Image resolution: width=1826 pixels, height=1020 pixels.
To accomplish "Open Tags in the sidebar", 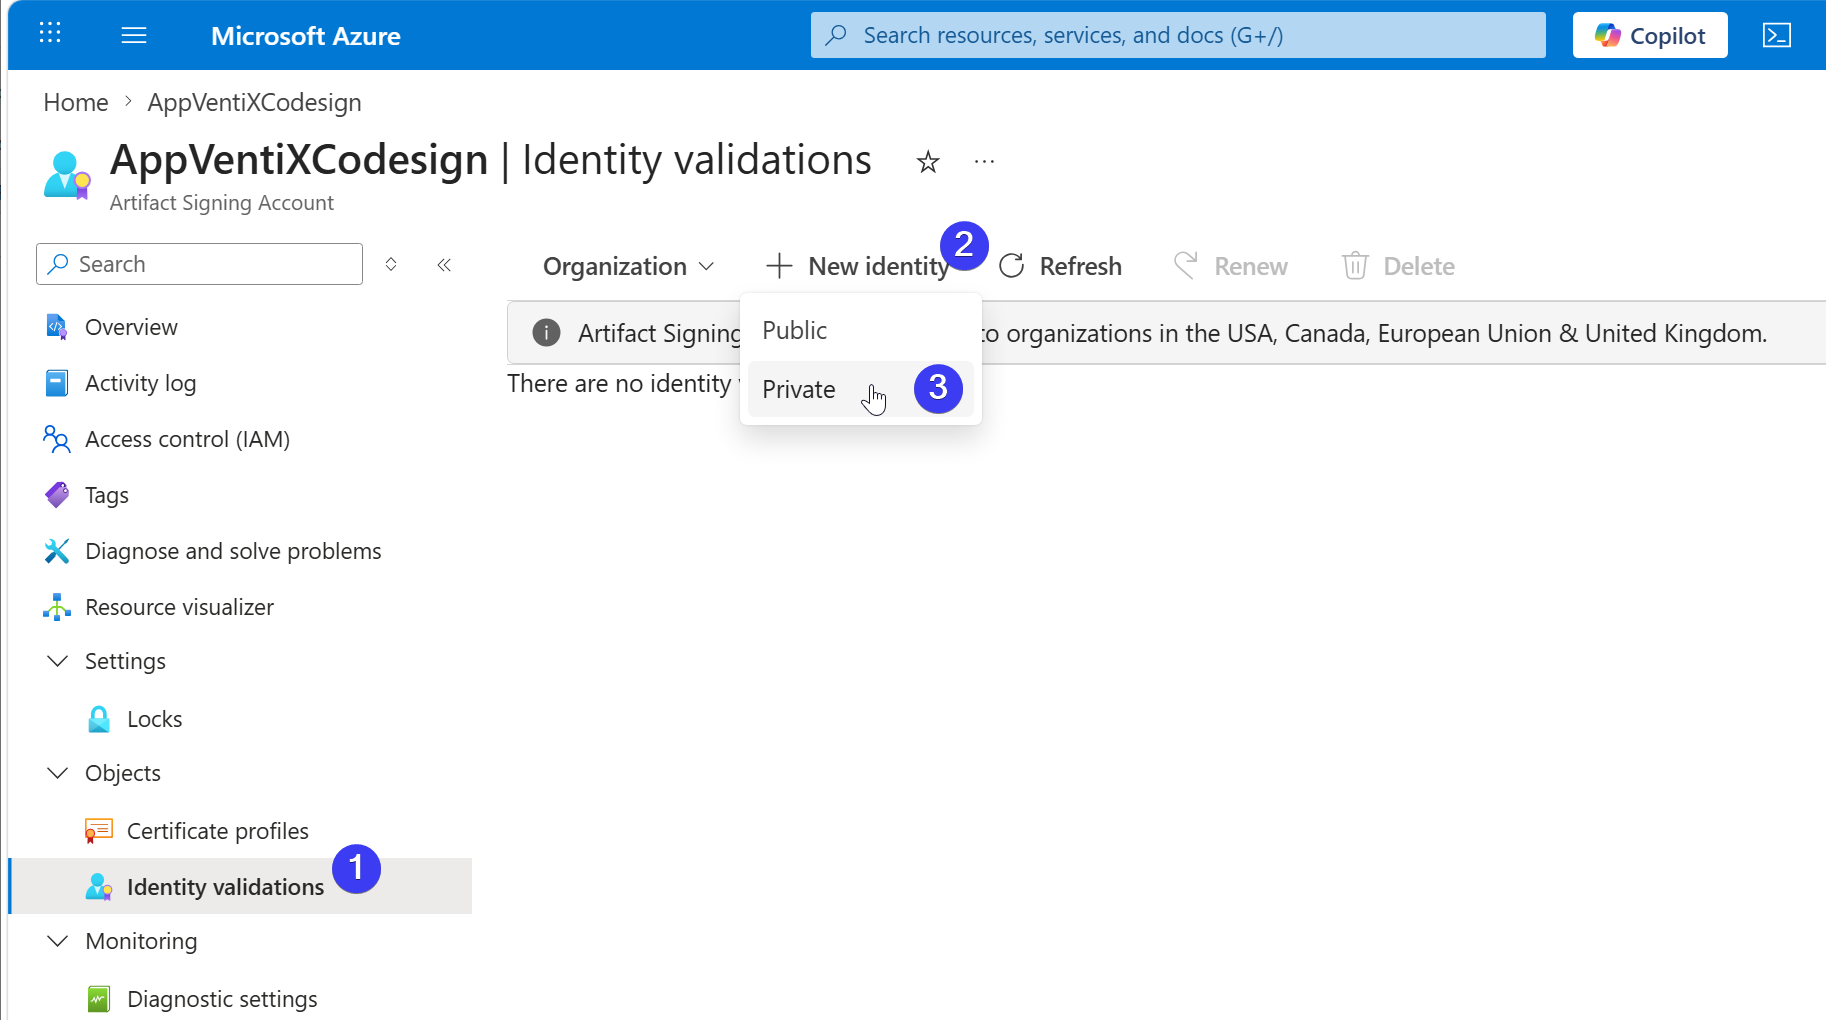I will point(106,495).
